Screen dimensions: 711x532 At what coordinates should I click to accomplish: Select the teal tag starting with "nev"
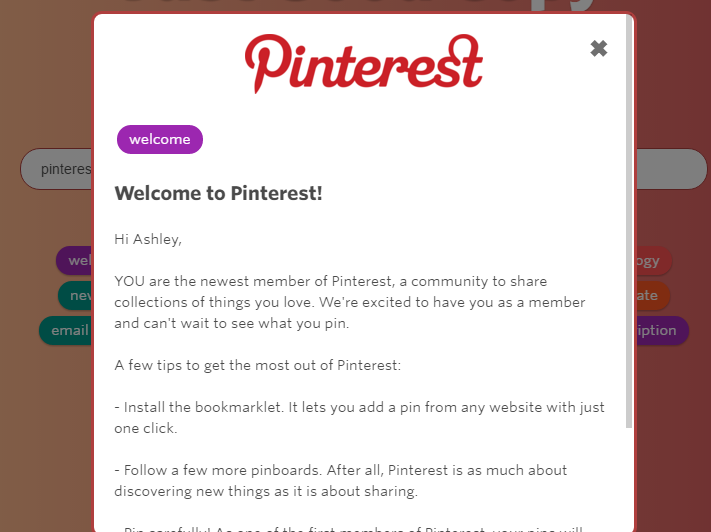[75, 295]
